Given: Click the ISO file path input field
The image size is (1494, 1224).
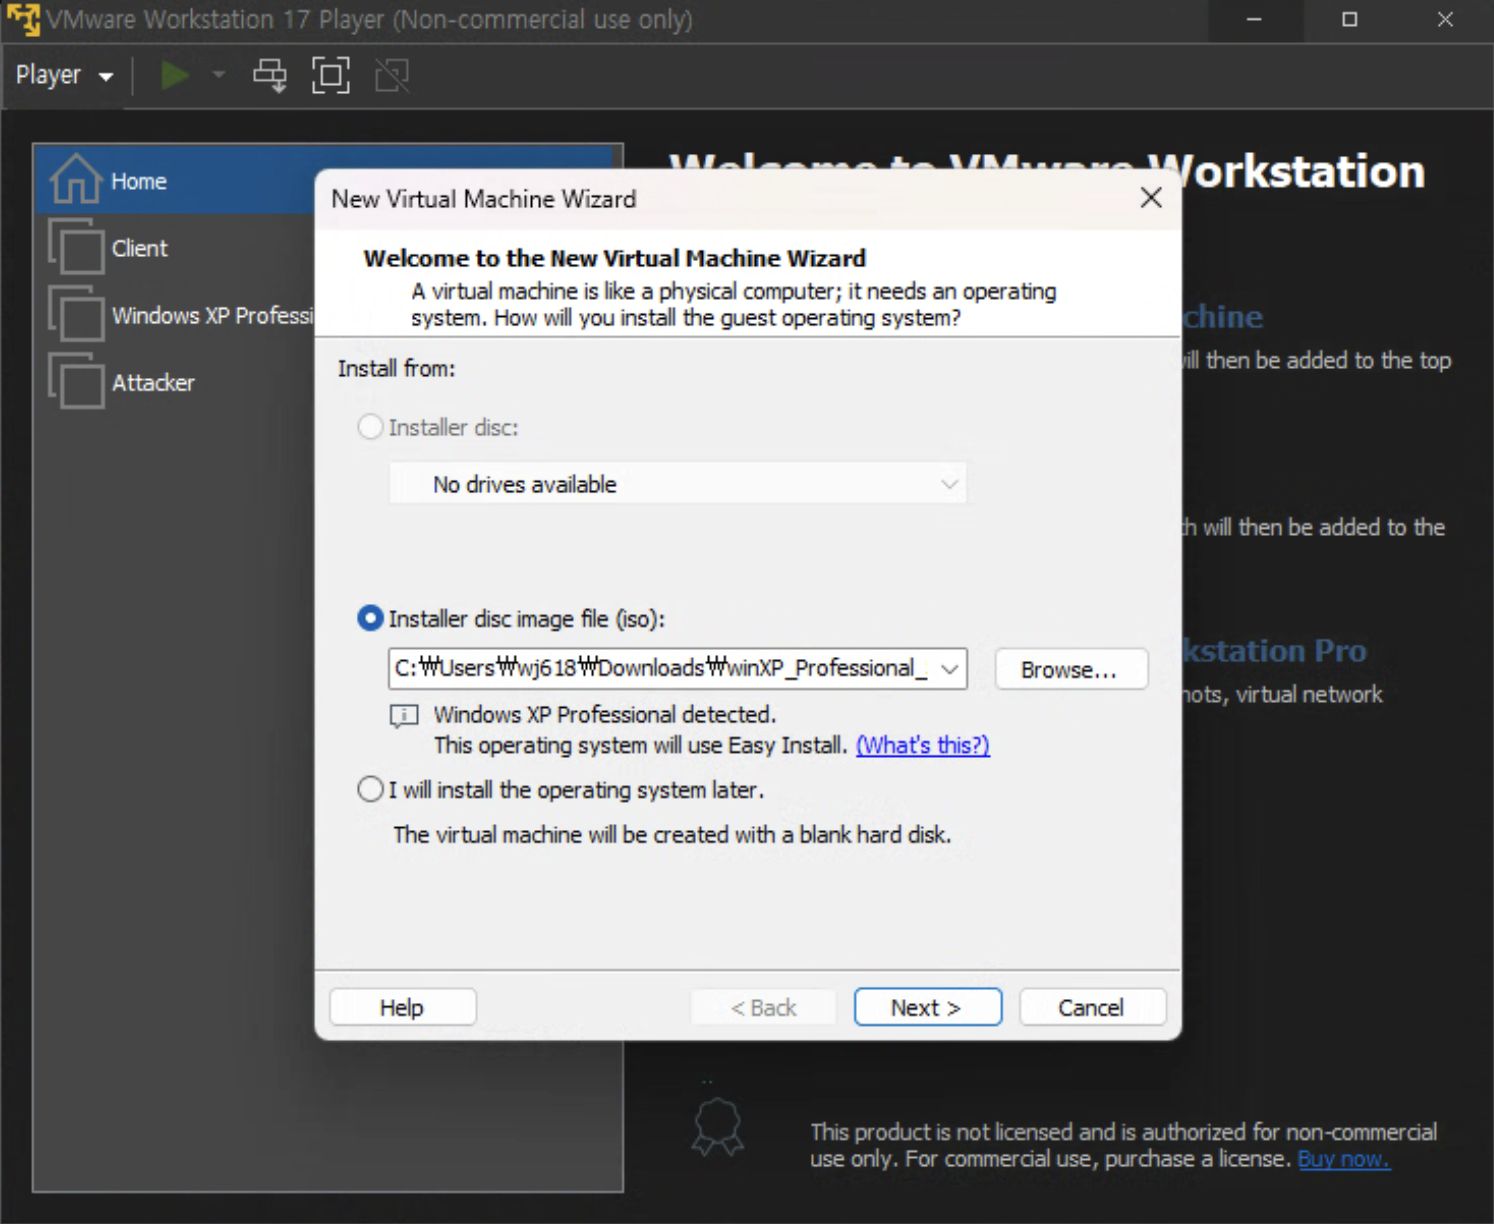Looking at the screenshot, I should point(660,668).
